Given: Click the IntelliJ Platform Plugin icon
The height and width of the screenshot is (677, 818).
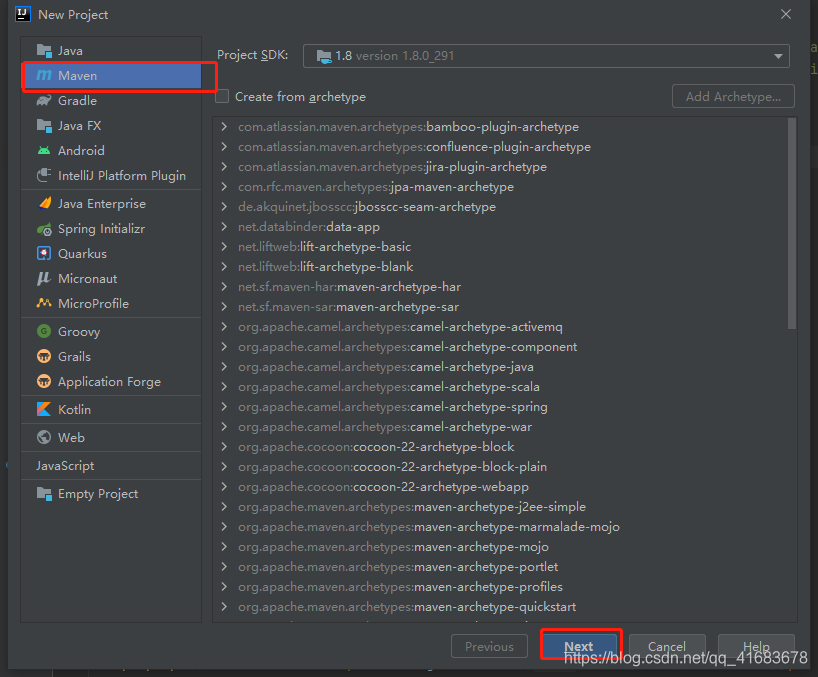Looking at the screenshot, I should pyautogui.click(x=44, y=175).
